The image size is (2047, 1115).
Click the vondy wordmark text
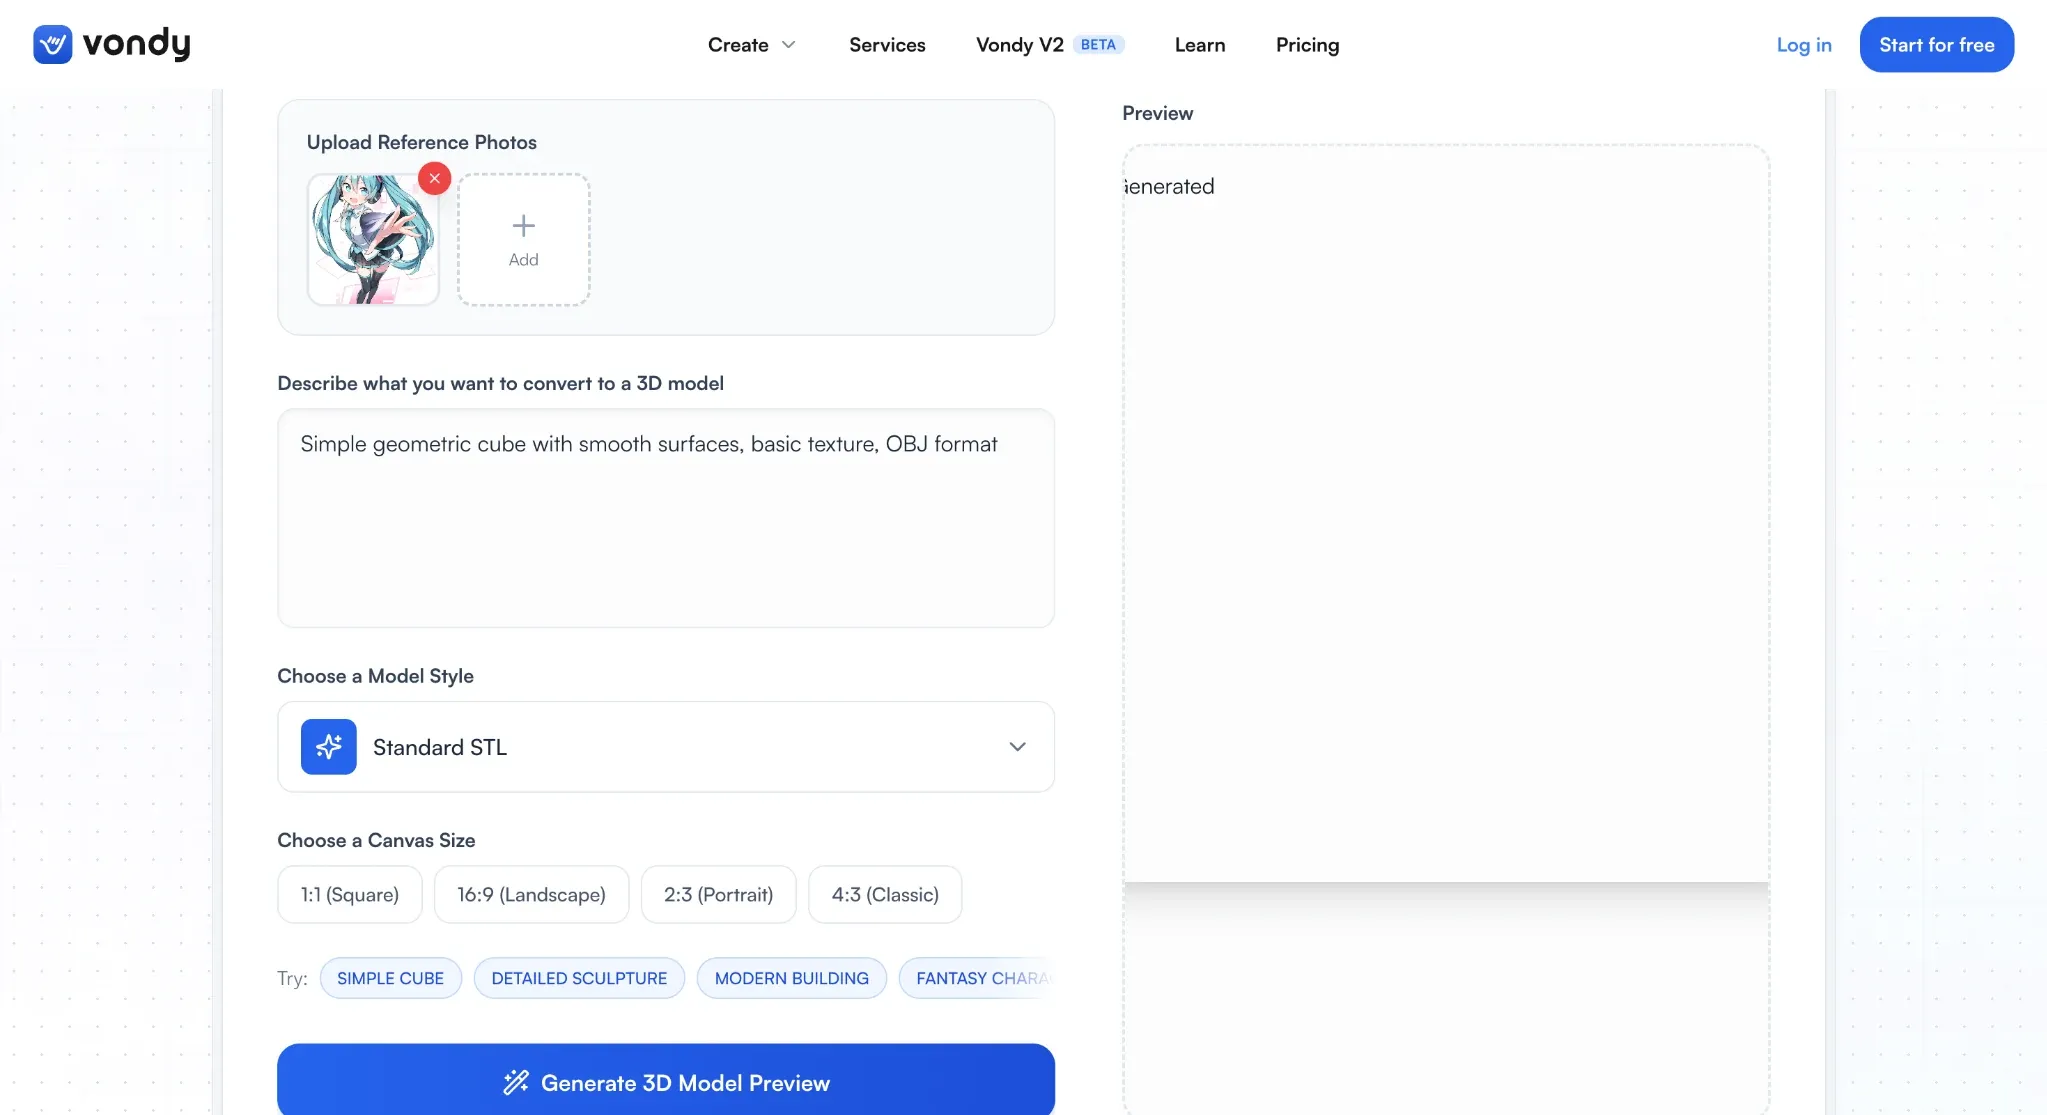point(136,44)
